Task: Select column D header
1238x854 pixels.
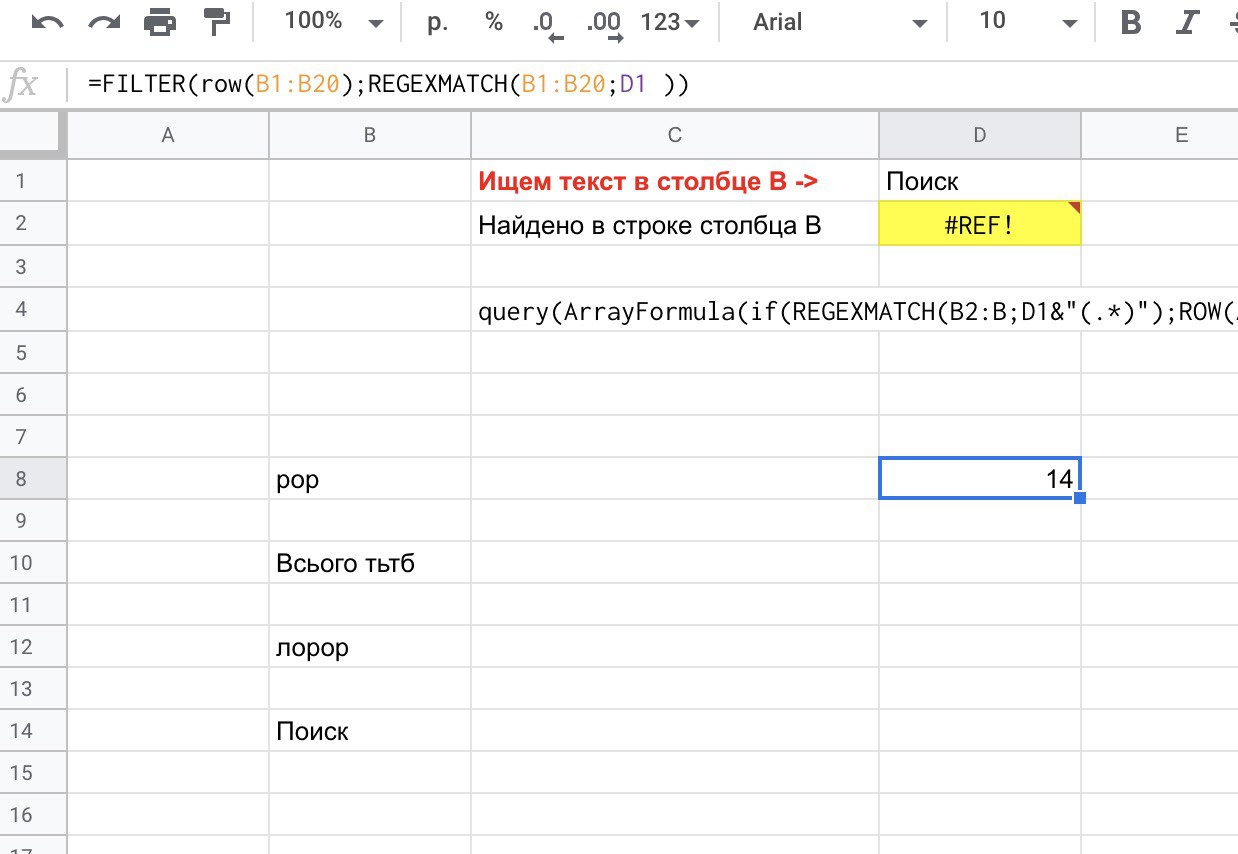Action: [979, 135]
